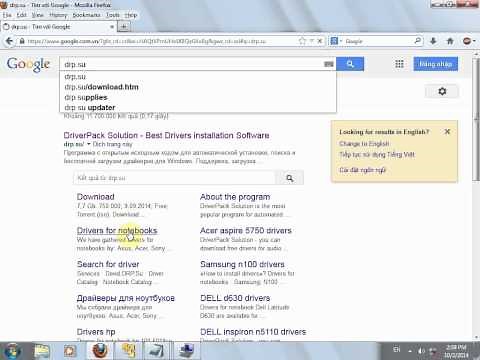
Task: Open Samsung n100 drivers link
Action: pyautogui.click(x=242, y=264)
